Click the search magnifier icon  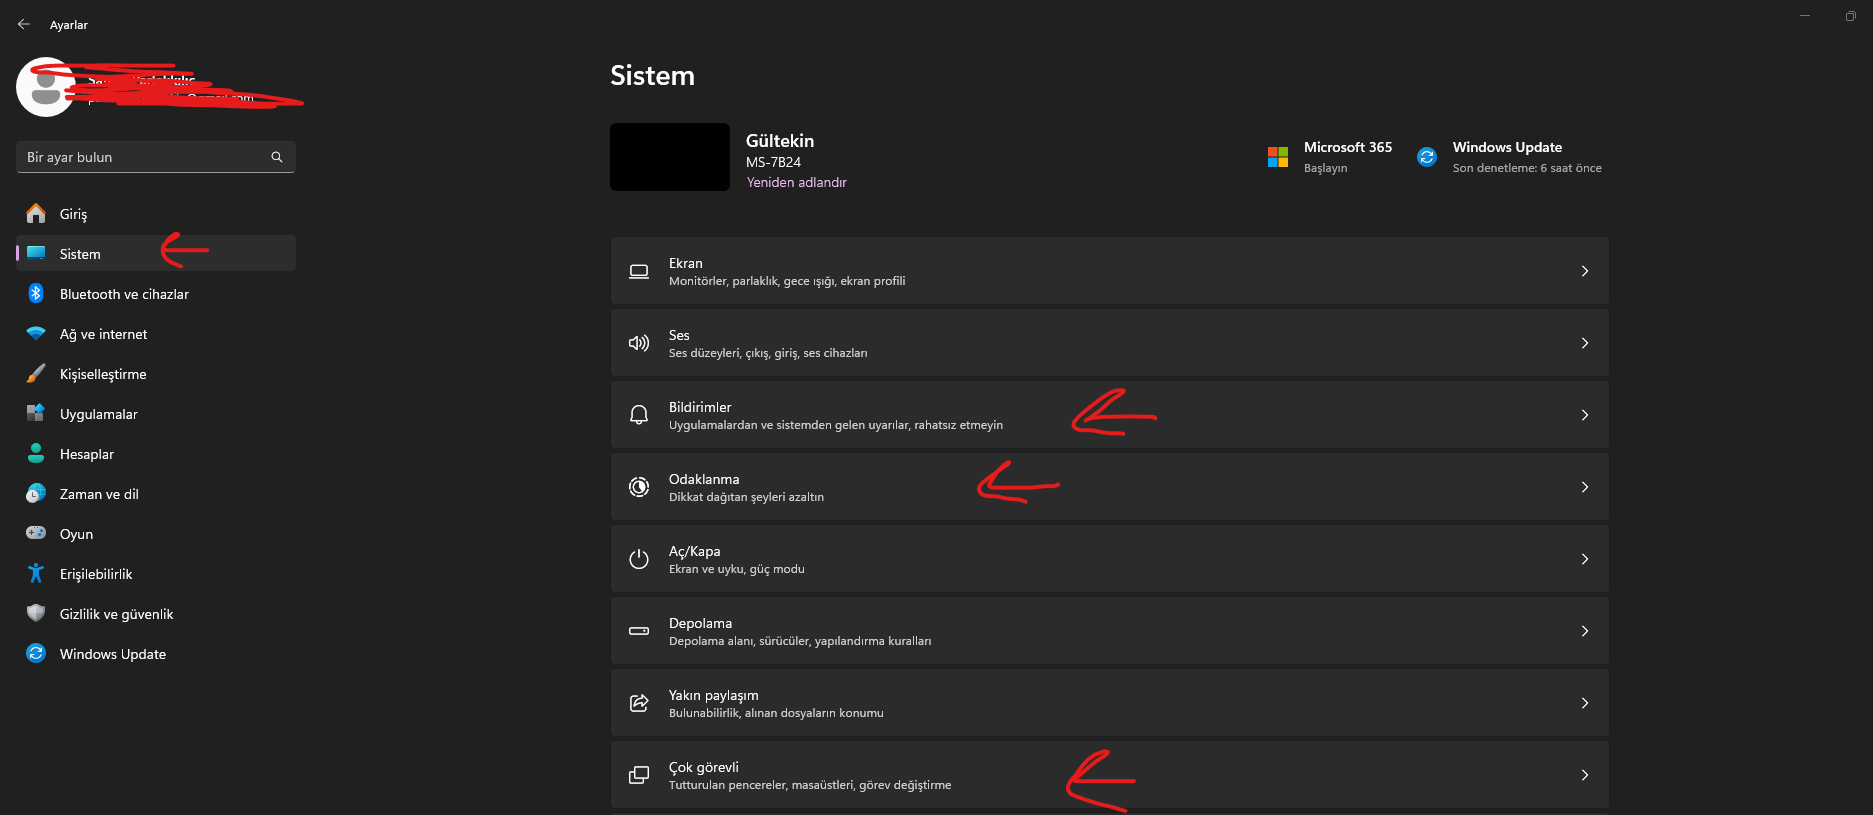click(x=277, y=157)
